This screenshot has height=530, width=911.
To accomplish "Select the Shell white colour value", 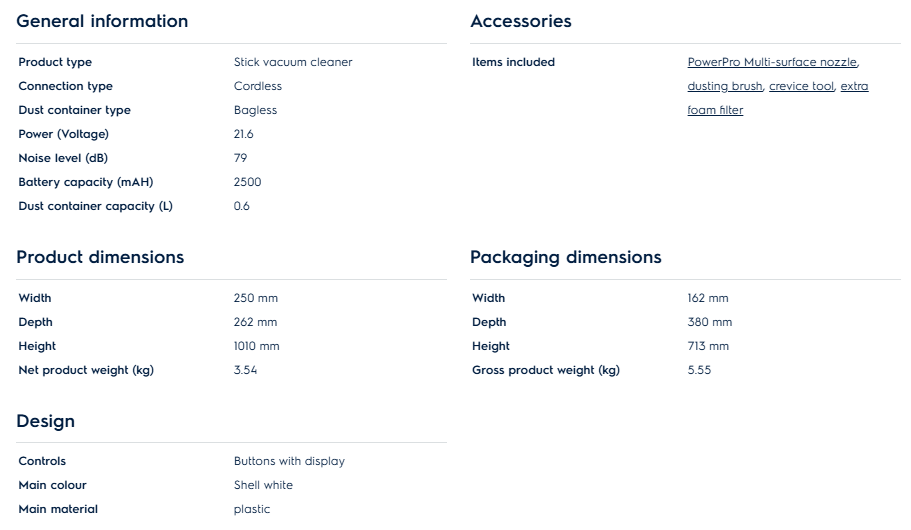I will pos(263,485).
